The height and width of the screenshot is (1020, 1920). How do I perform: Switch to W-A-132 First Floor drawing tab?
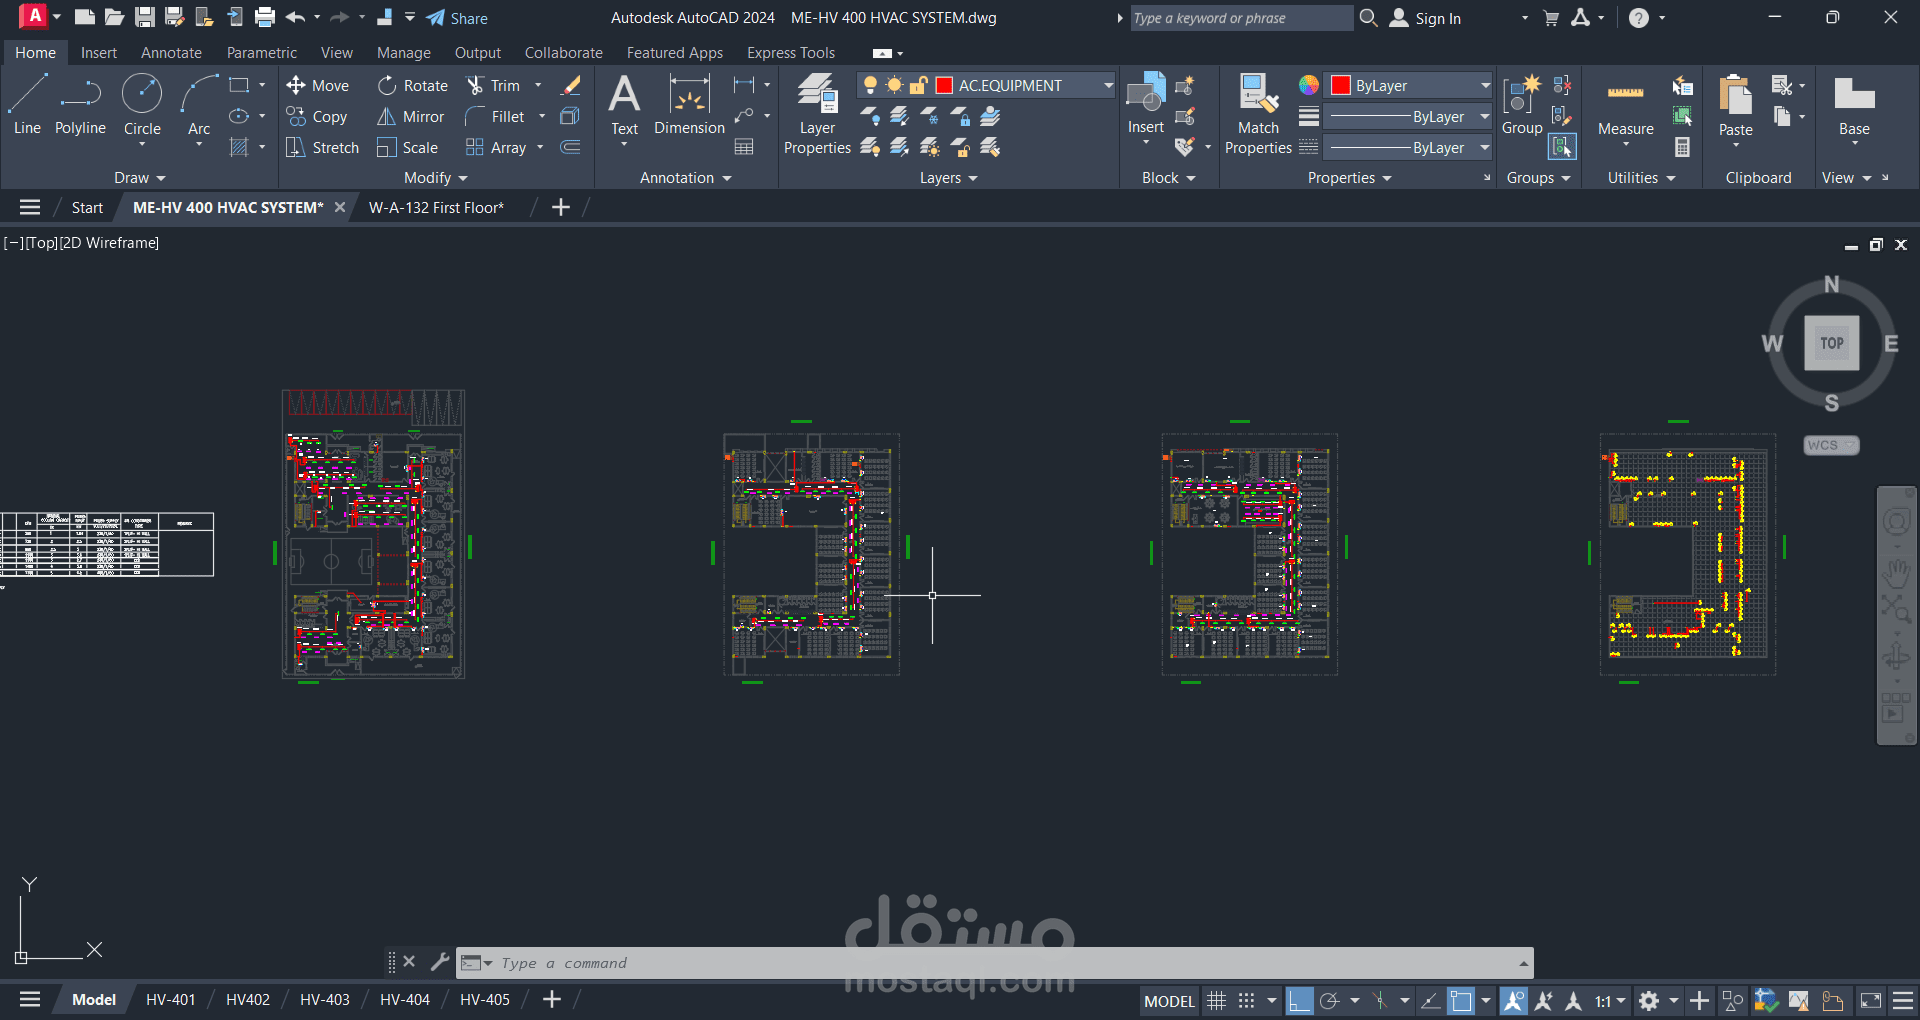pos(436,207)
